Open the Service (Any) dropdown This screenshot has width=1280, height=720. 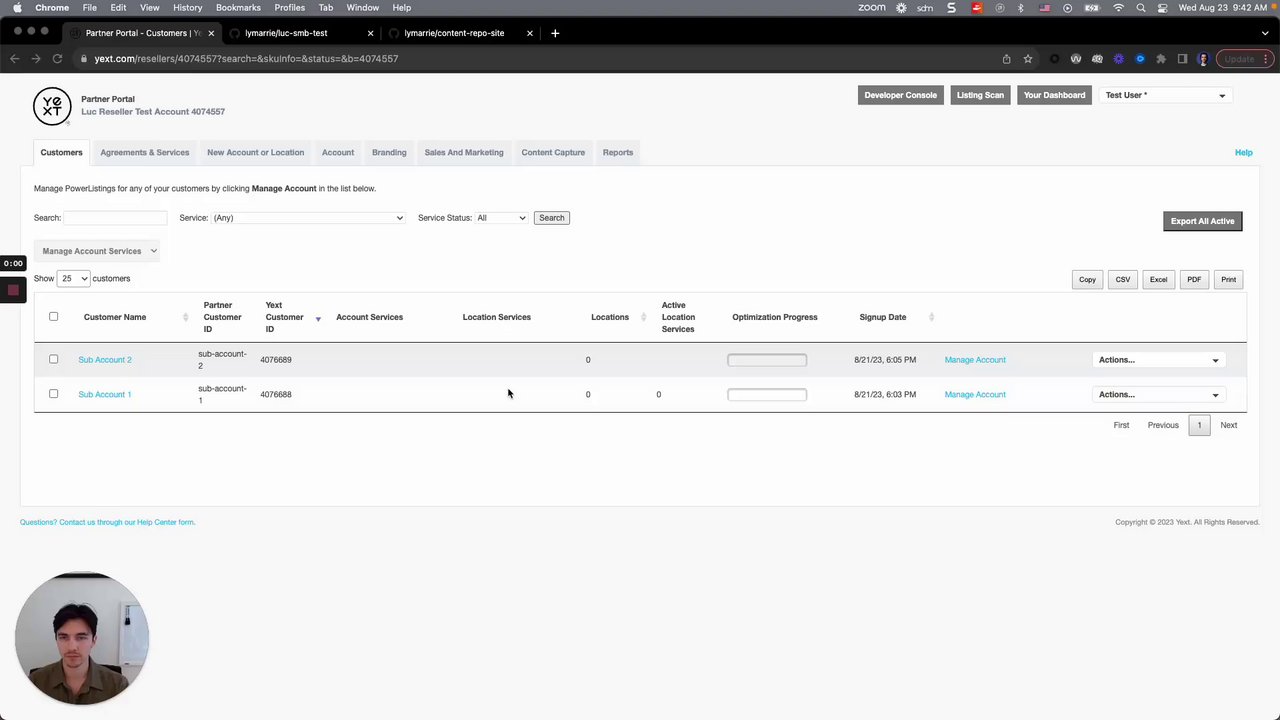[307, 218]
